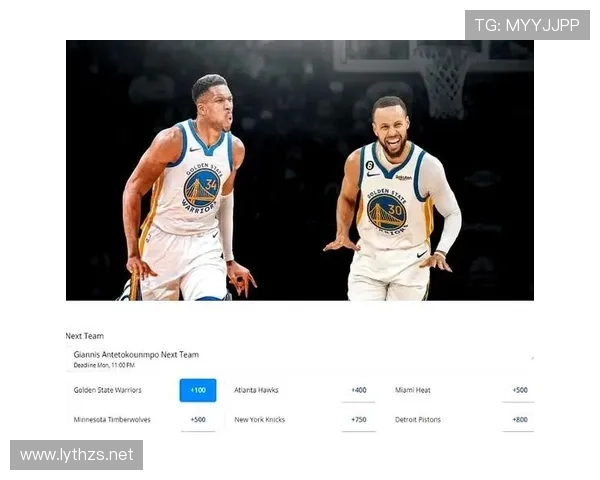This screenshot has height=480, width=600.
Task: Click the 'Golden State Warriors' team name
Action: 108,390
